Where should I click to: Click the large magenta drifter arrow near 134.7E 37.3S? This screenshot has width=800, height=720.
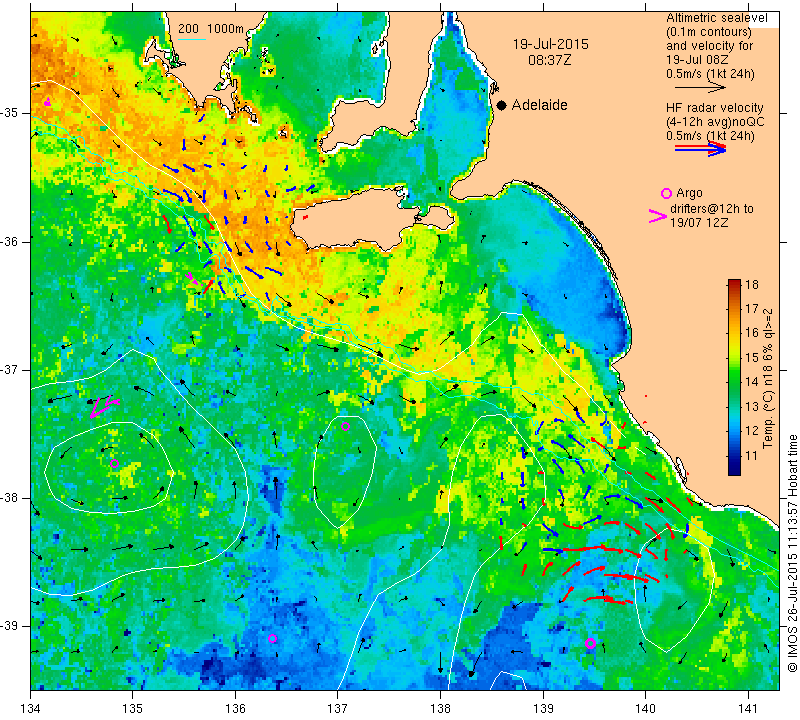point(104,406)
